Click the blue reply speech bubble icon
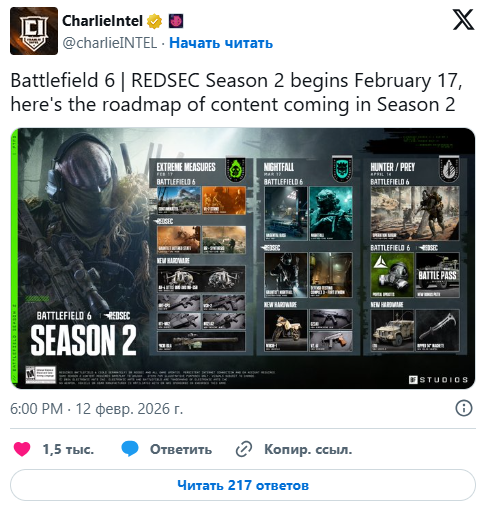 pos(130,449)
